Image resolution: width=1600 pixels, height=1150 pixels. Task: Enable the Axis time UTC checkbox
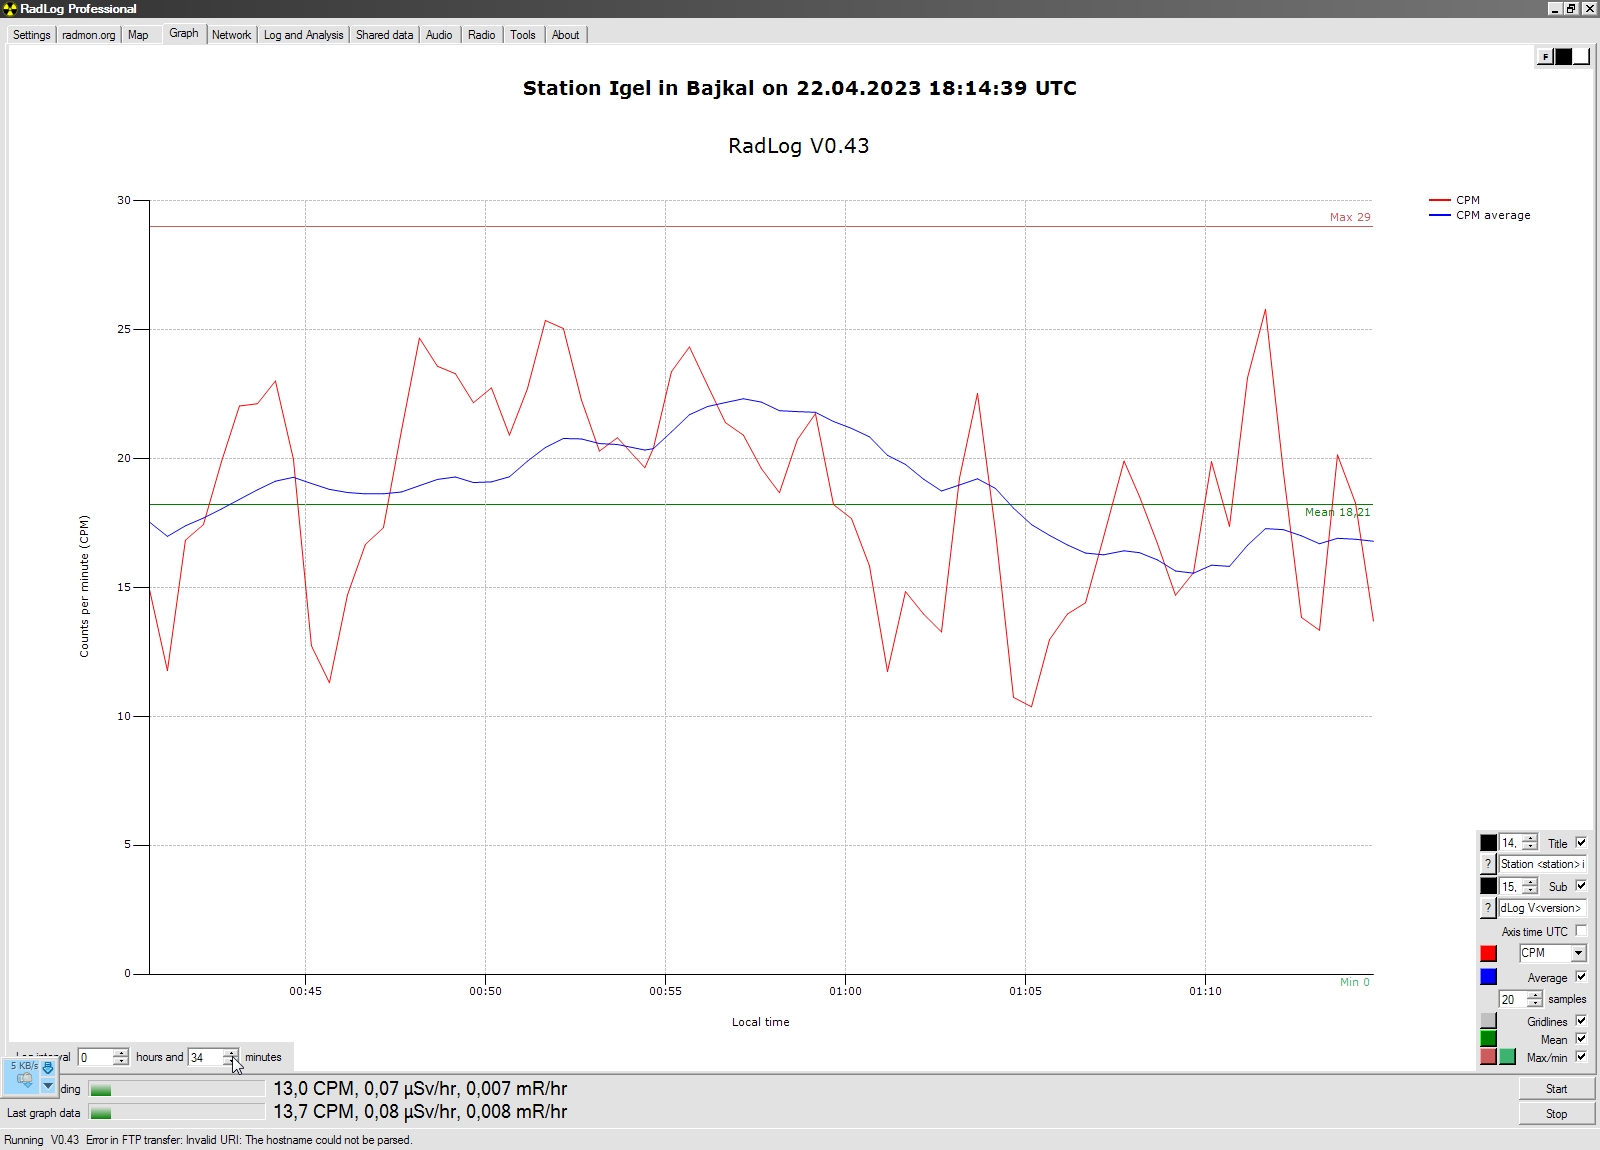(1581, 931)
